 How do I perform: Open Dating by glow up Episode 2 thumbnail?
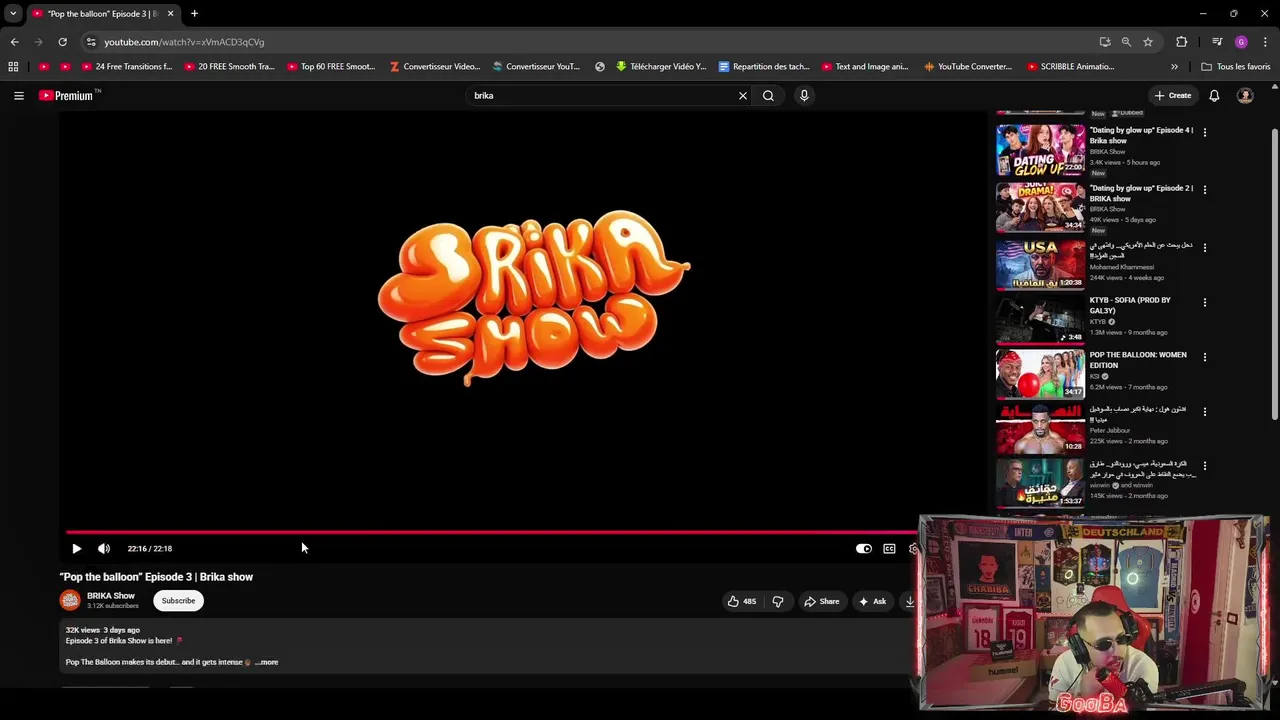click(x=1040, y=207)
